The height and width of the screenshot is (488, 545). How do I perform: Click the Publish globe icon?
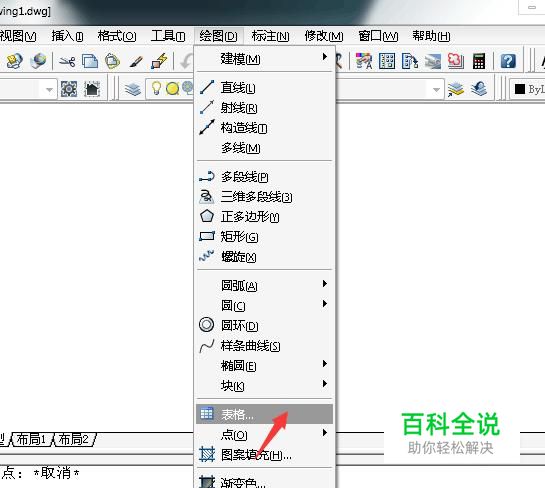click(x=38, y=61)
